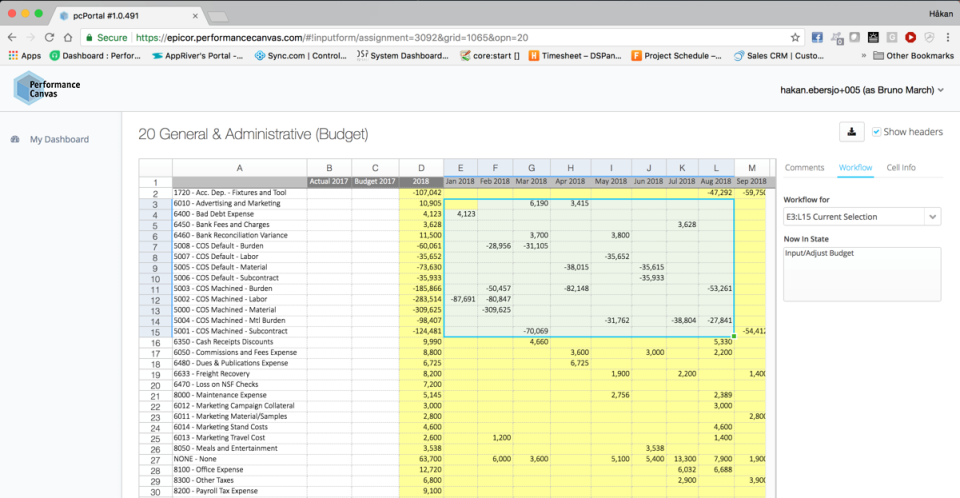Switch to the Comments tab
Viewport: 960px width, 498px height.
pos(804,167)
